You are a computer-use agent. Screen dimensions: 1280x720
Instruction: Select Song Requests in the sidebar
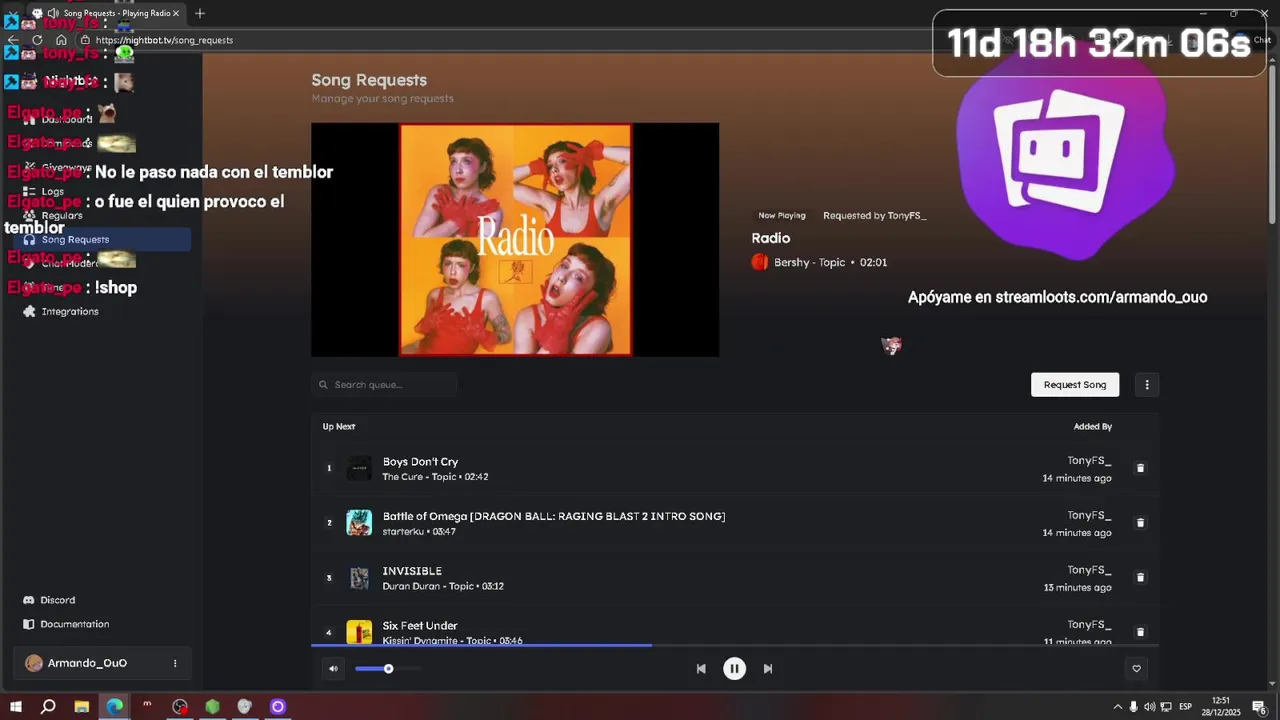click(x=101, y=239)
